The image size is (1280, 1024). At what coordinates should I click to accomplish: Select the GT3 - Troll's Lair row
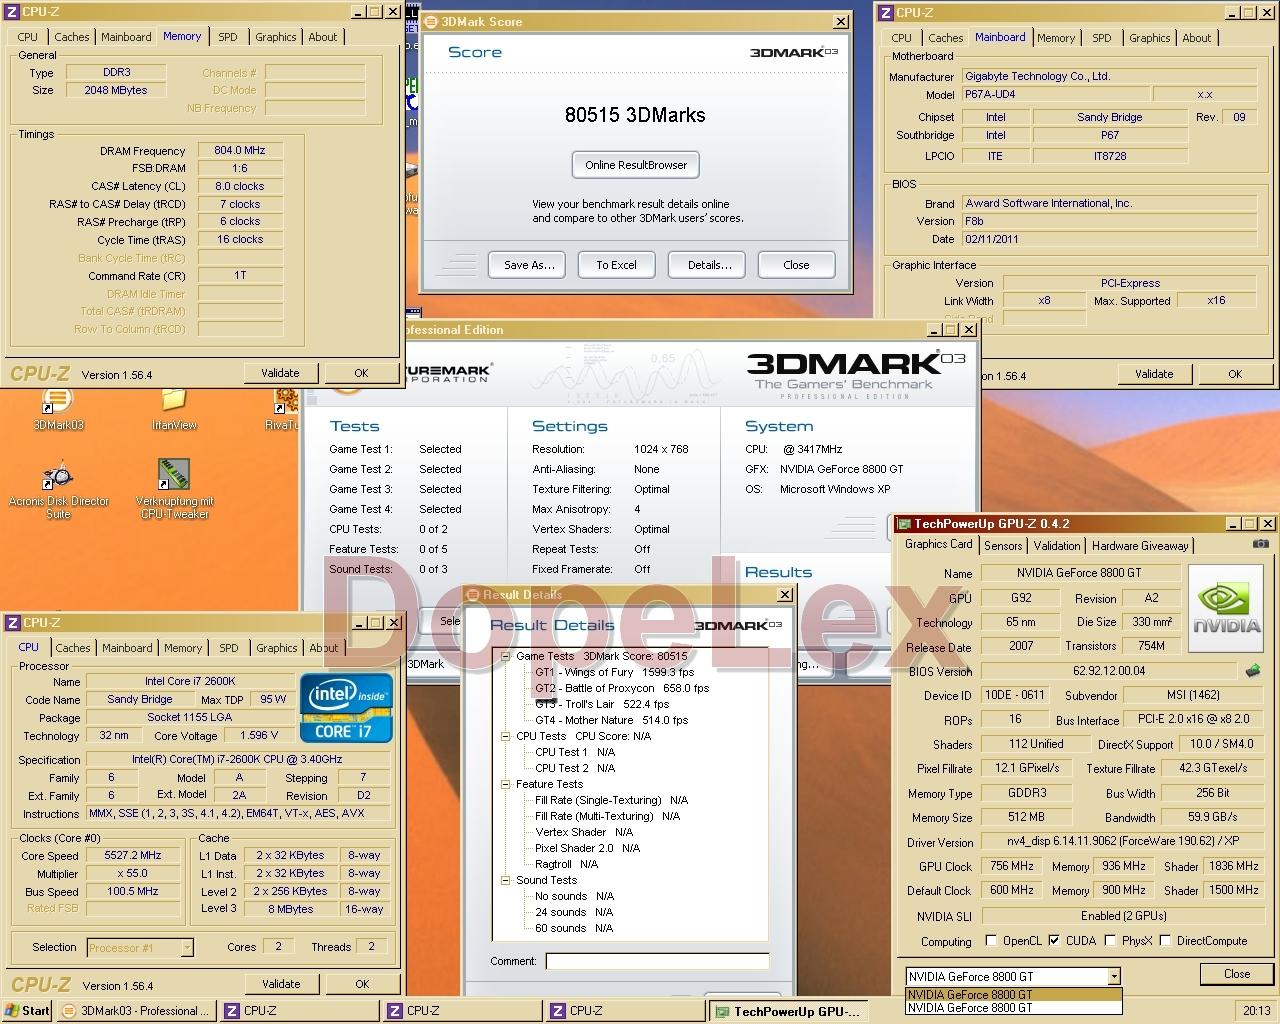(602, 704)
